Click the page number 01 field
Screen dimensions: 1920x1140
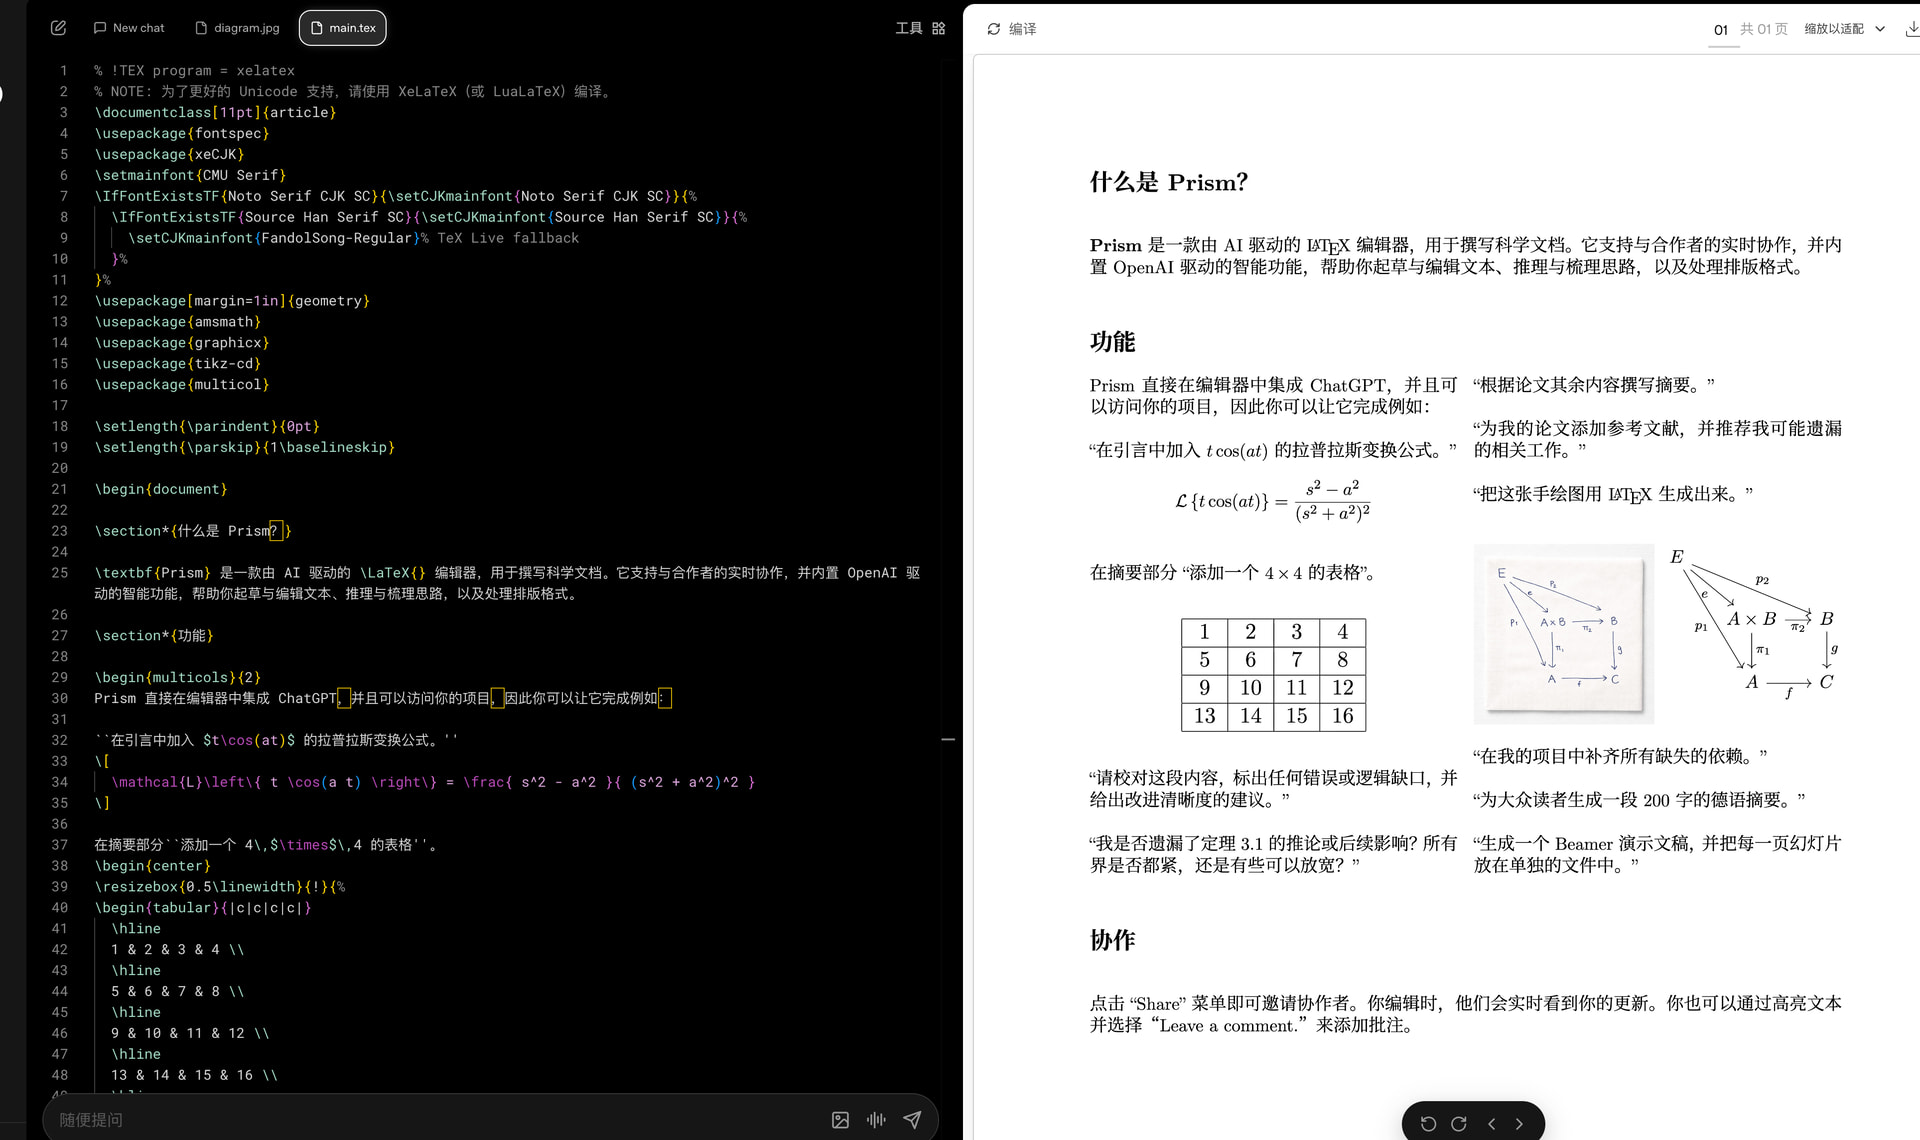(1720, 30)
